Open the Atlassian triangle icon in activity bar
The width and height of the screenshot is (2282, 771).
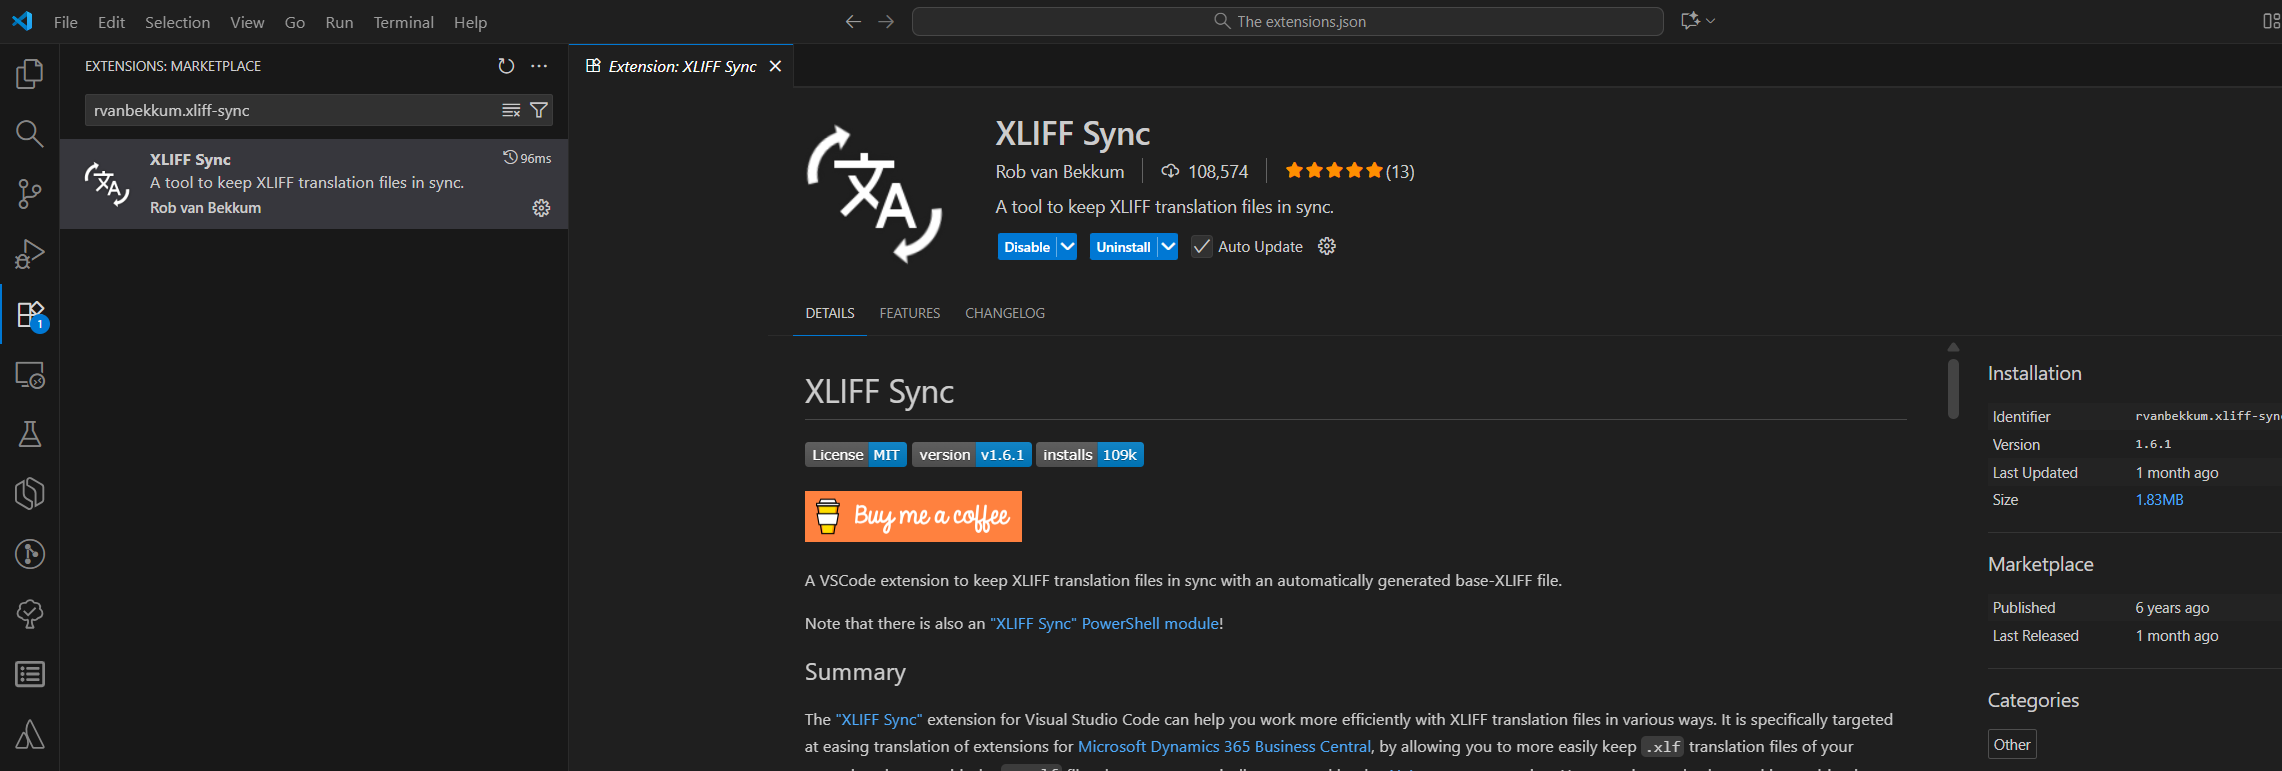pos(30,735)
